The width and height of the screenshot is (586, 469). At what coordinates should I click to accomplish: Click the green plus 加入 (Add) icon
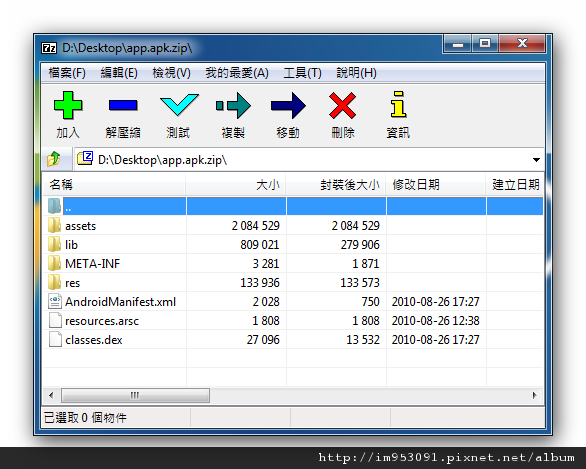(x=68, y=105)
